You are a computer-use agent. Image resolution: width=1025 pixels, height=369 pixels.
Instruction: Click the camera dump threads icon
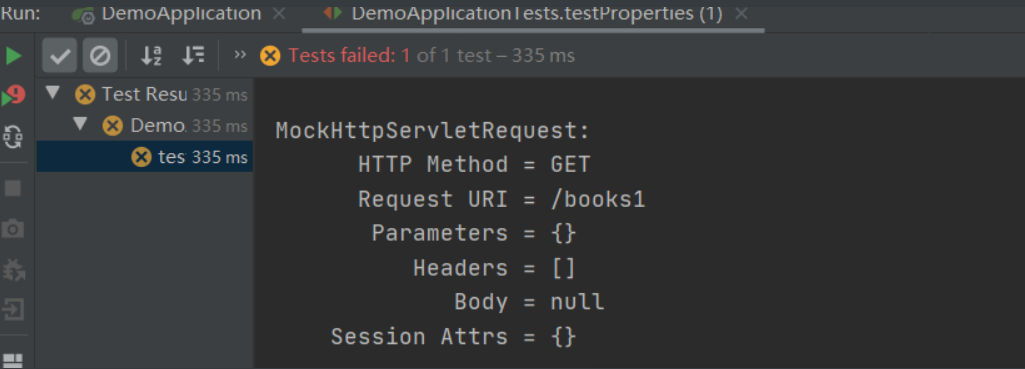[13, 229]
